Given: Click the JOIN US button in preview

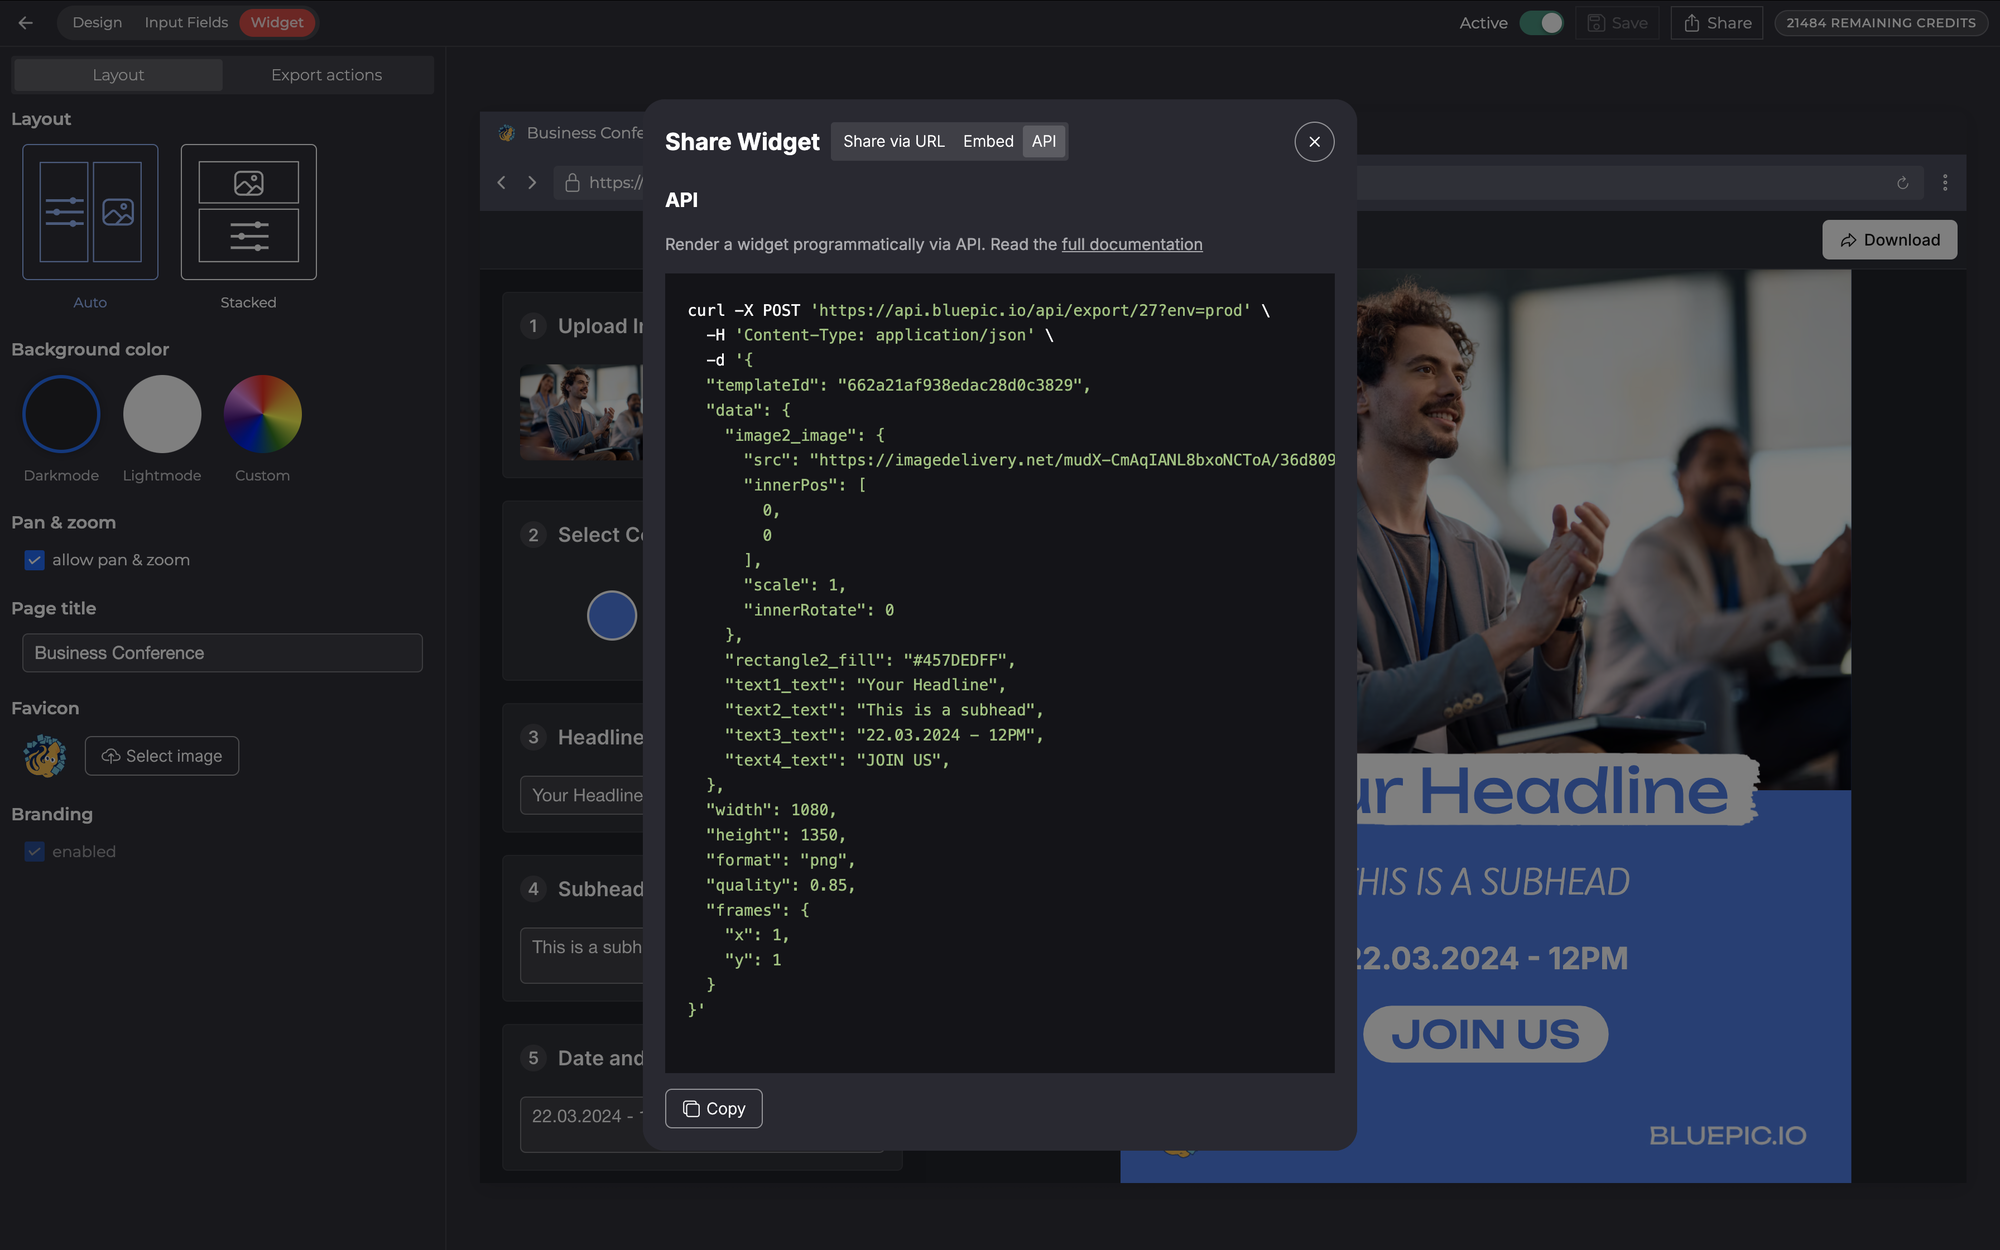Looking at the screenshot, I should click(1485, 1034).
